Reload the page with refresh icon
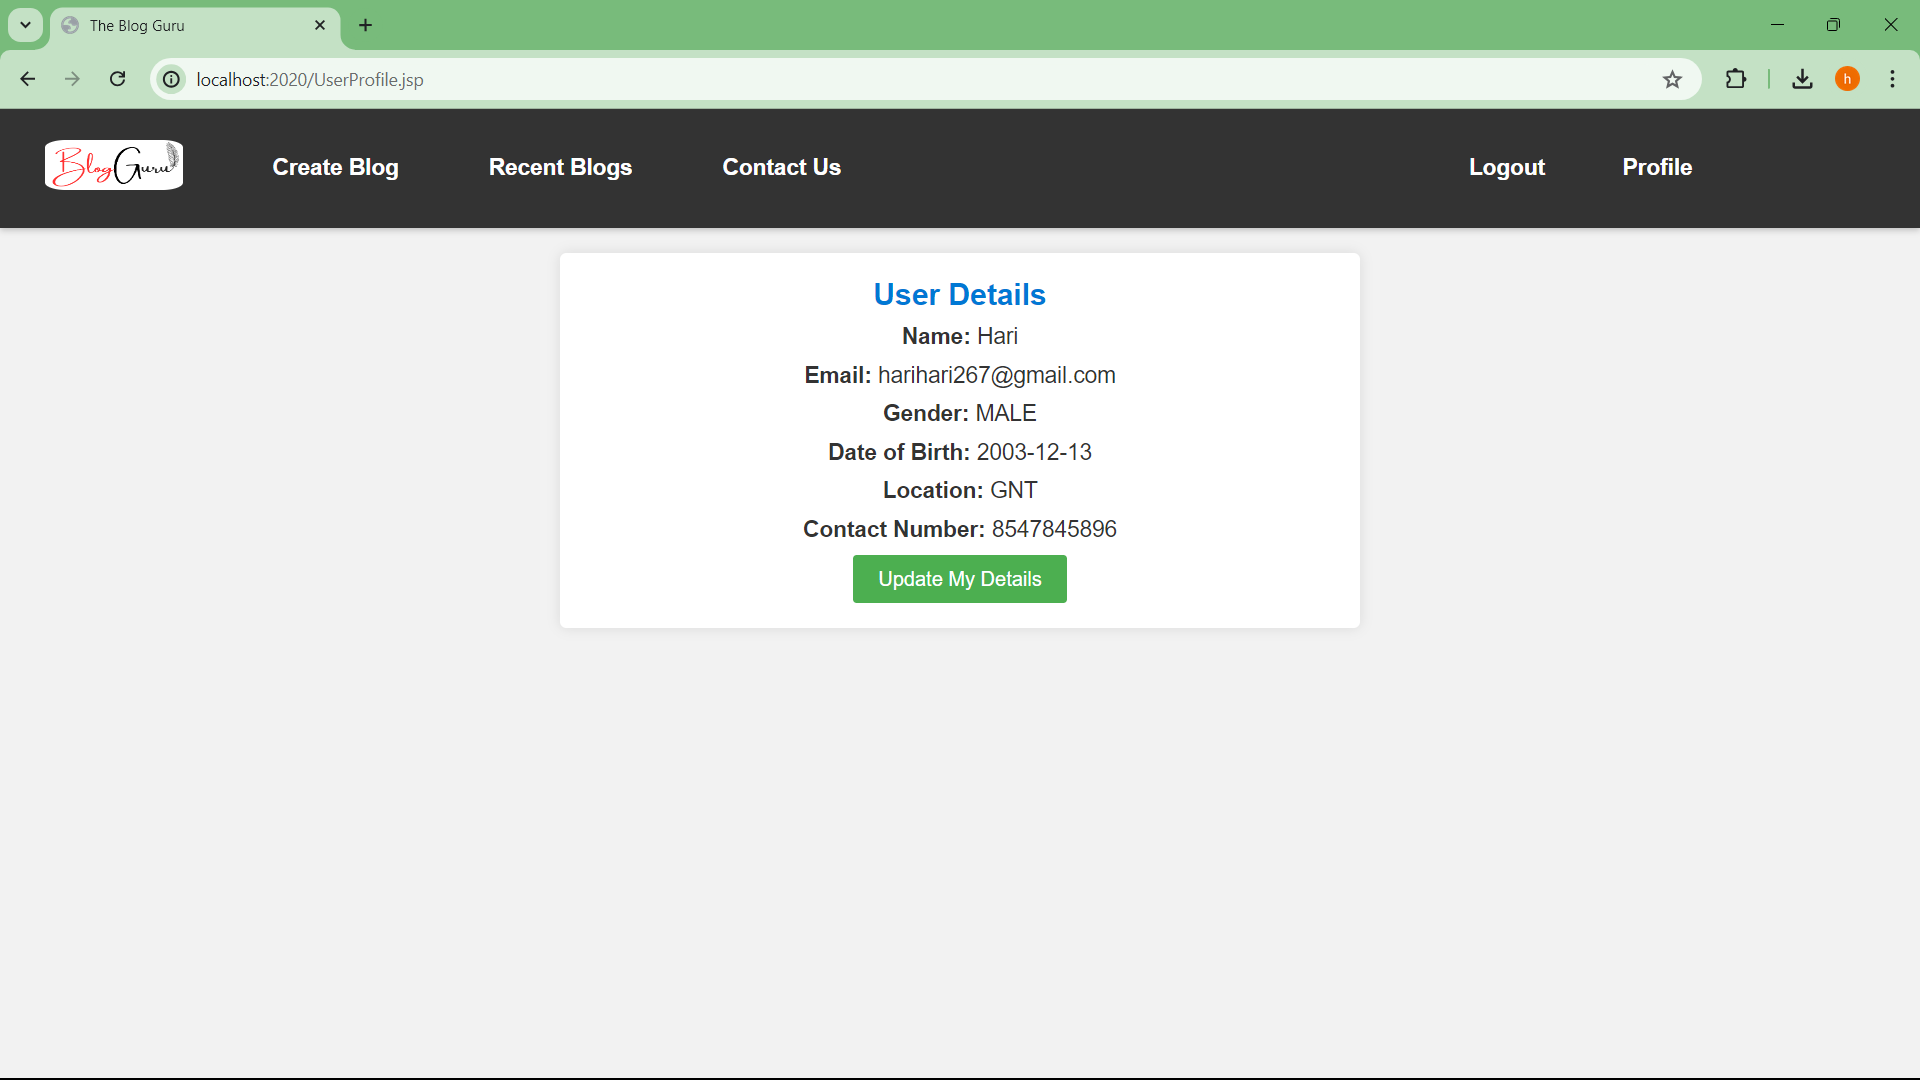The height and width of the screenshot is (1080, 1920). (x=118, y=79)
